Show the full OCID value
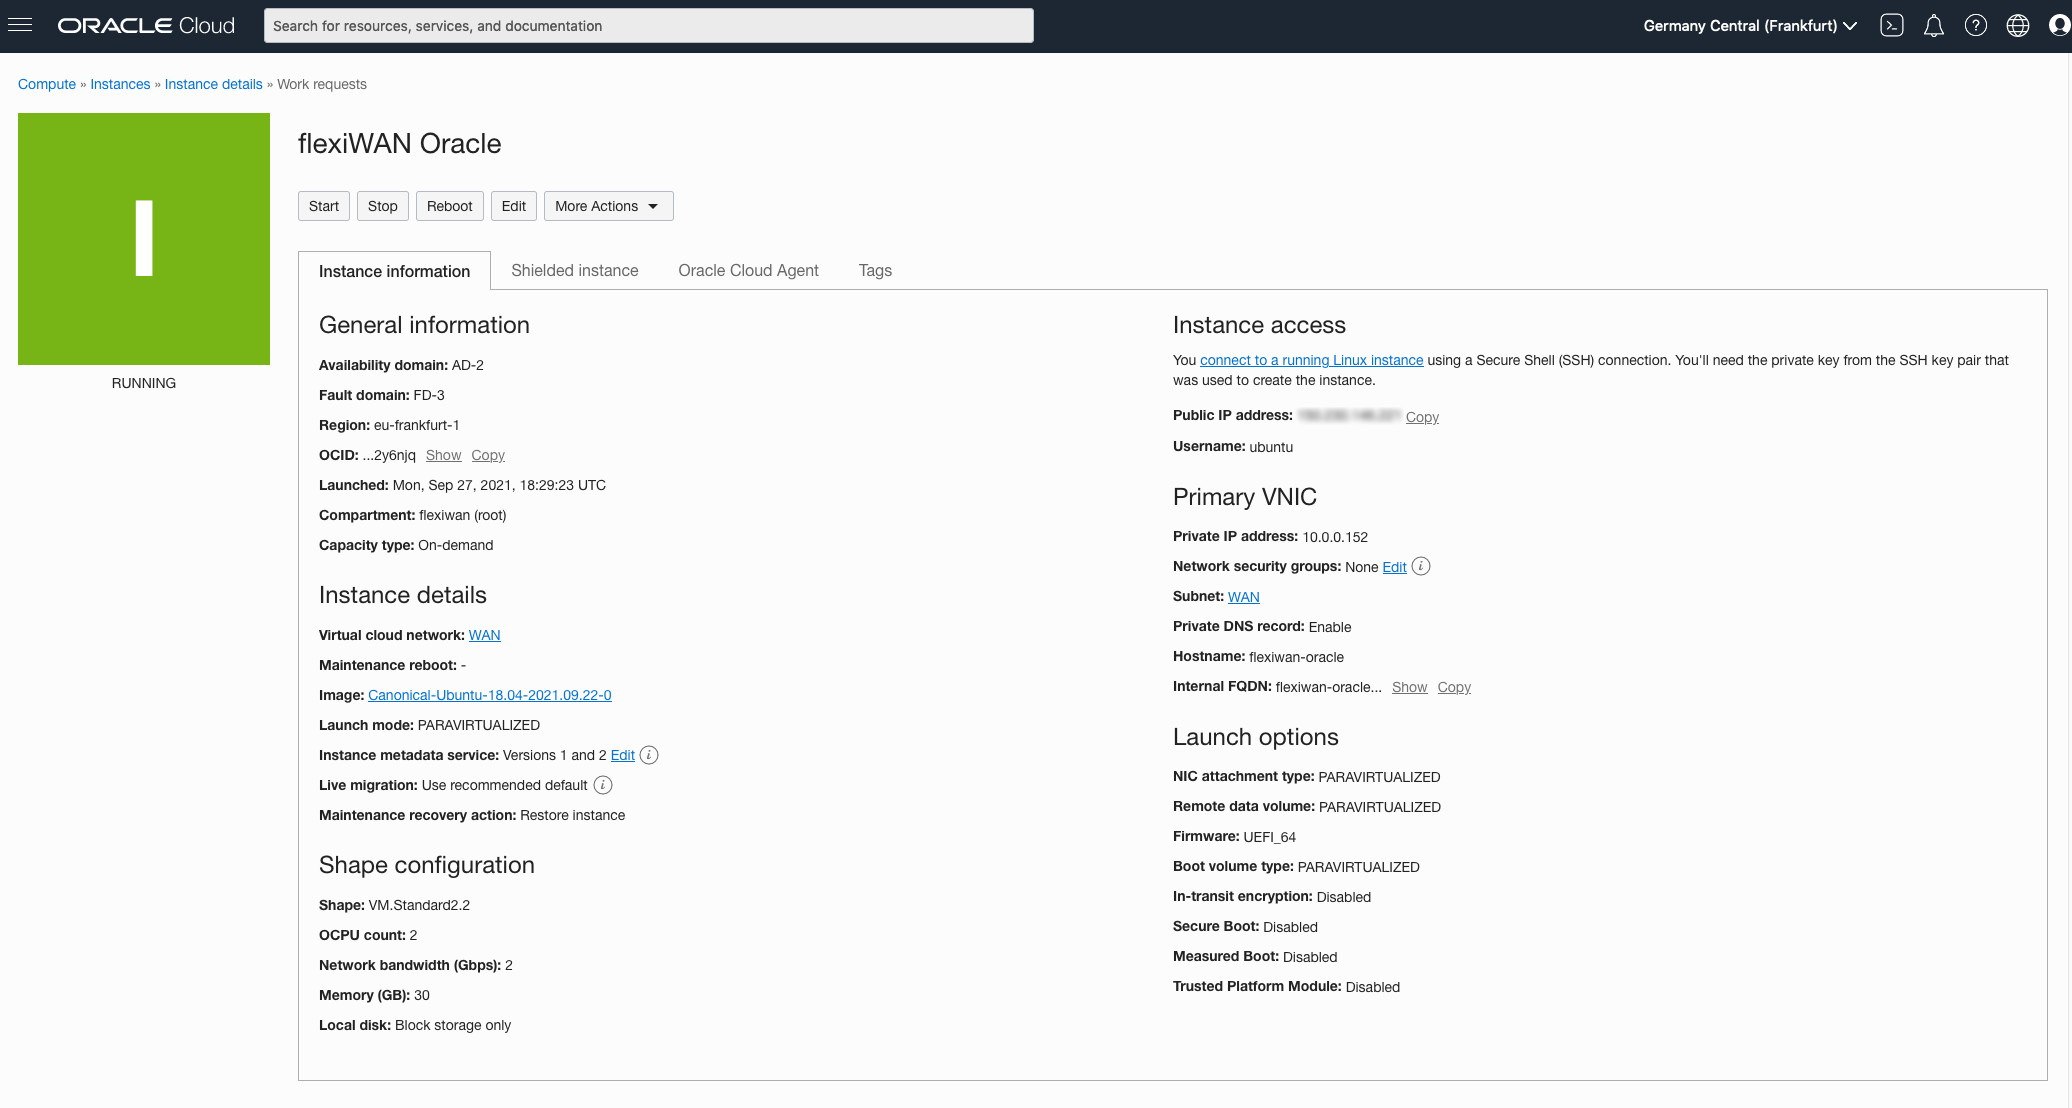This screenshot has height=1108, width=2072. [x=443, y=455]
